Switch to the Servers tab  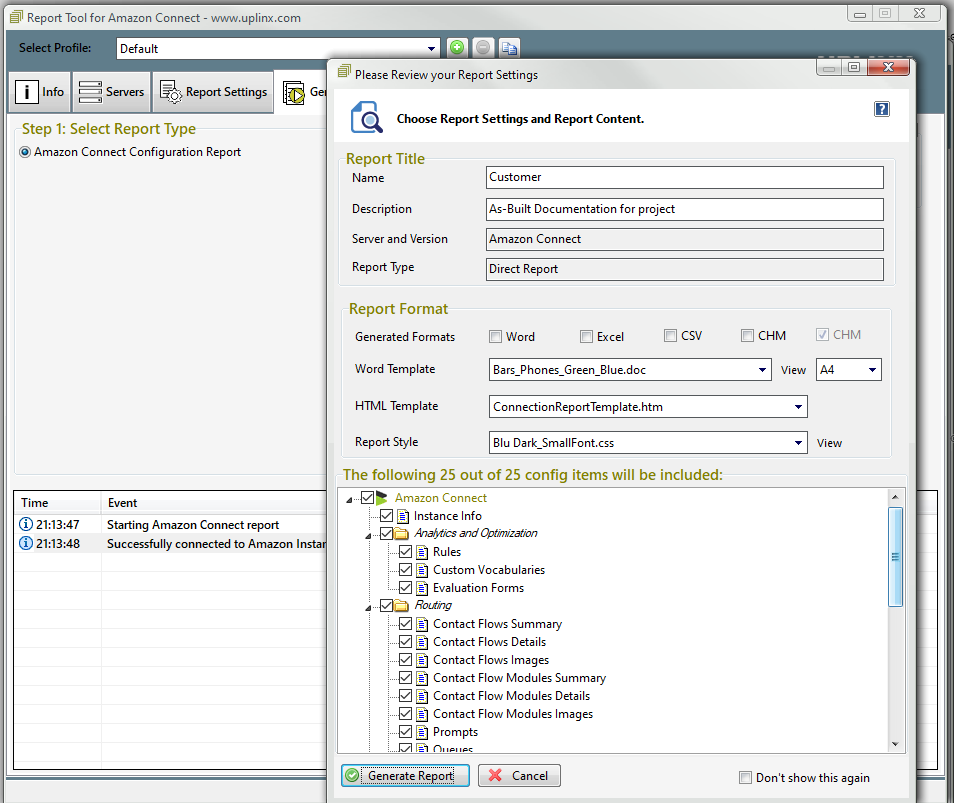(112, 92)
